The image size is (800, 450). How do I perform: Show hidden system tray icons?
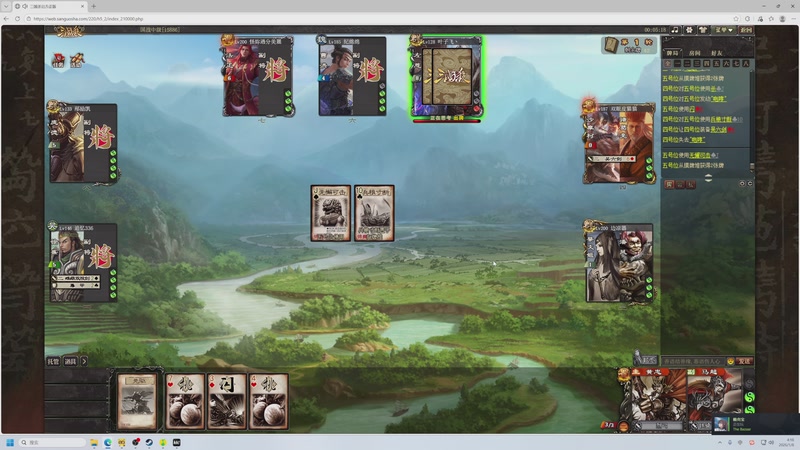click(x=719, y=442)
